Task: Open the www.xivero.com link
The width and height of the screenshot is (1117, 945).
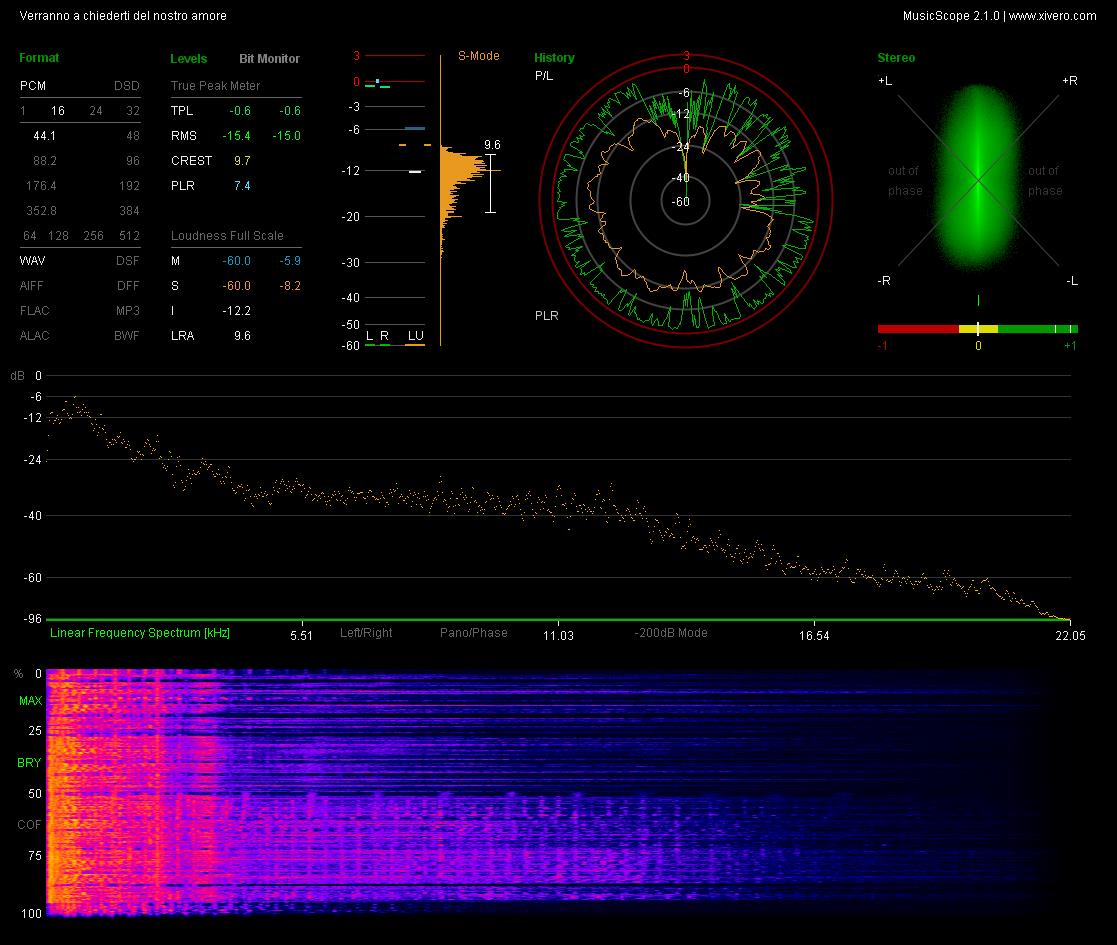Action: (x=1052, y=16)
